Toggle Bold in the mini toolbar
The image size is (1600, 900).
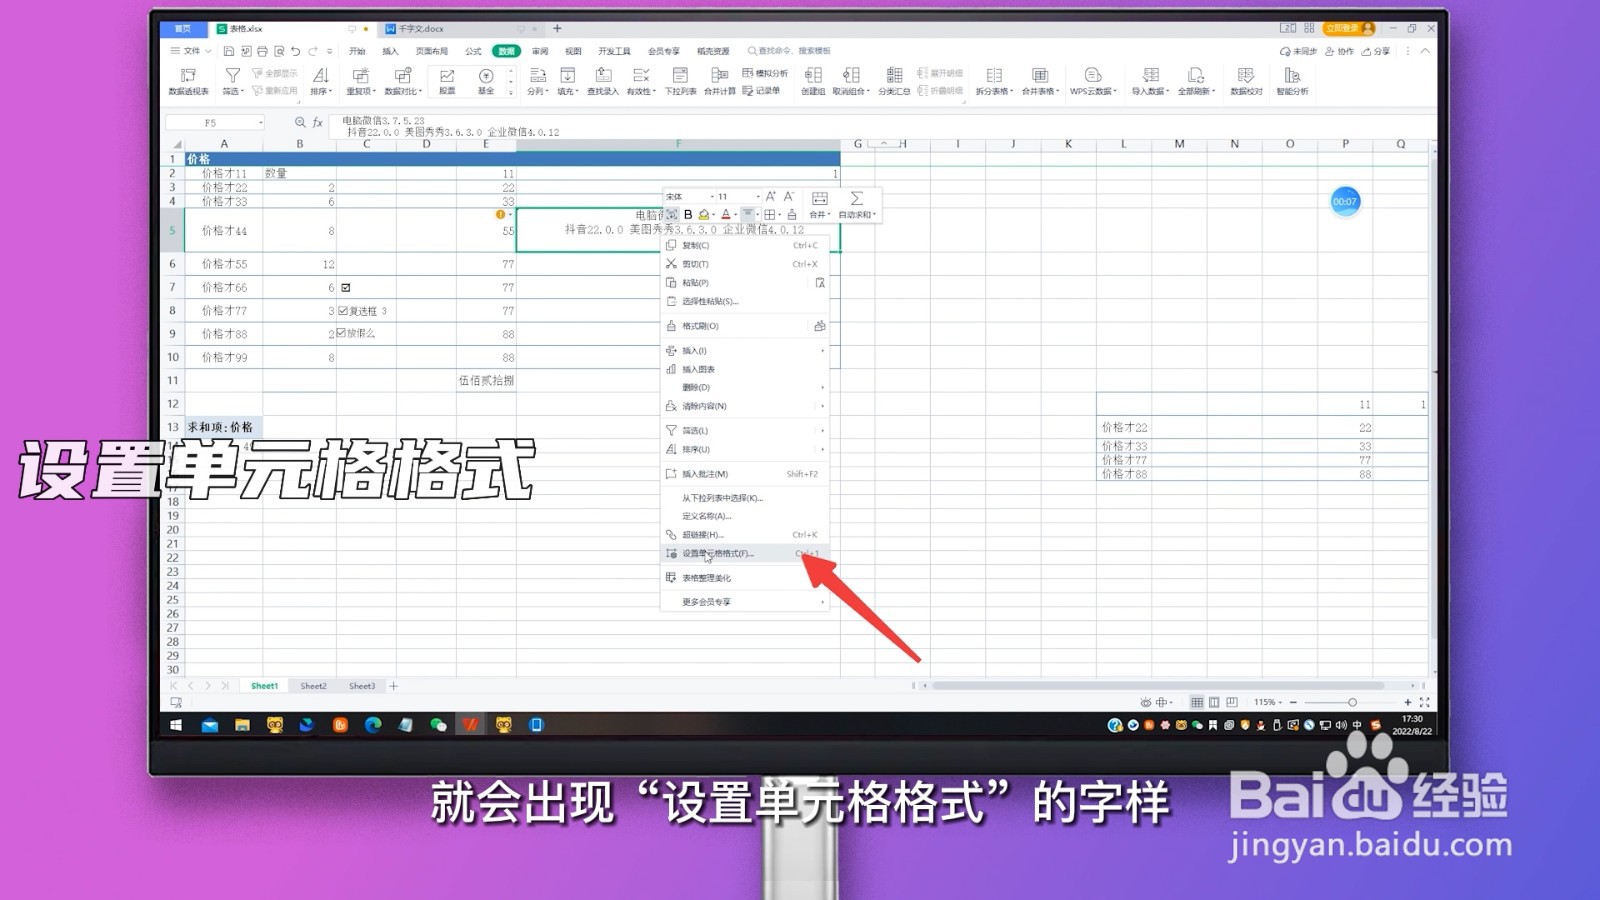pos(688,214)
